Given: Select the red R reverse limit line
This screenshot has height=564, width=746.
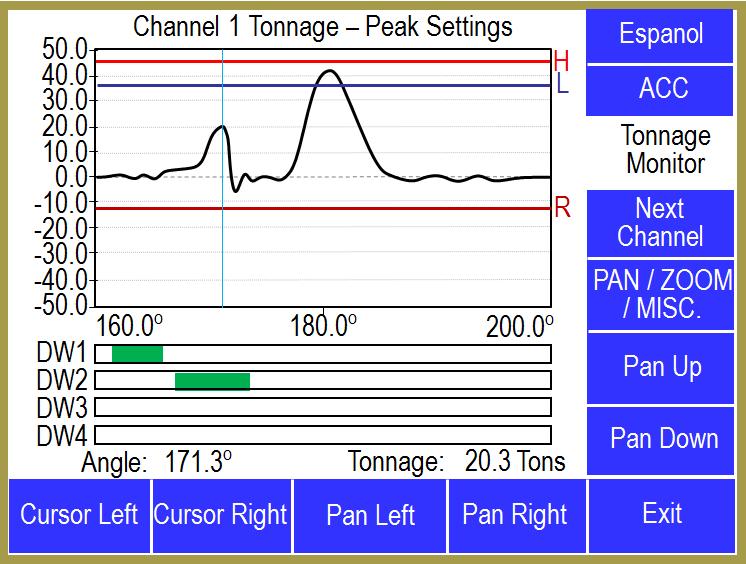Looking at the screenshot, I should point(400,208).
